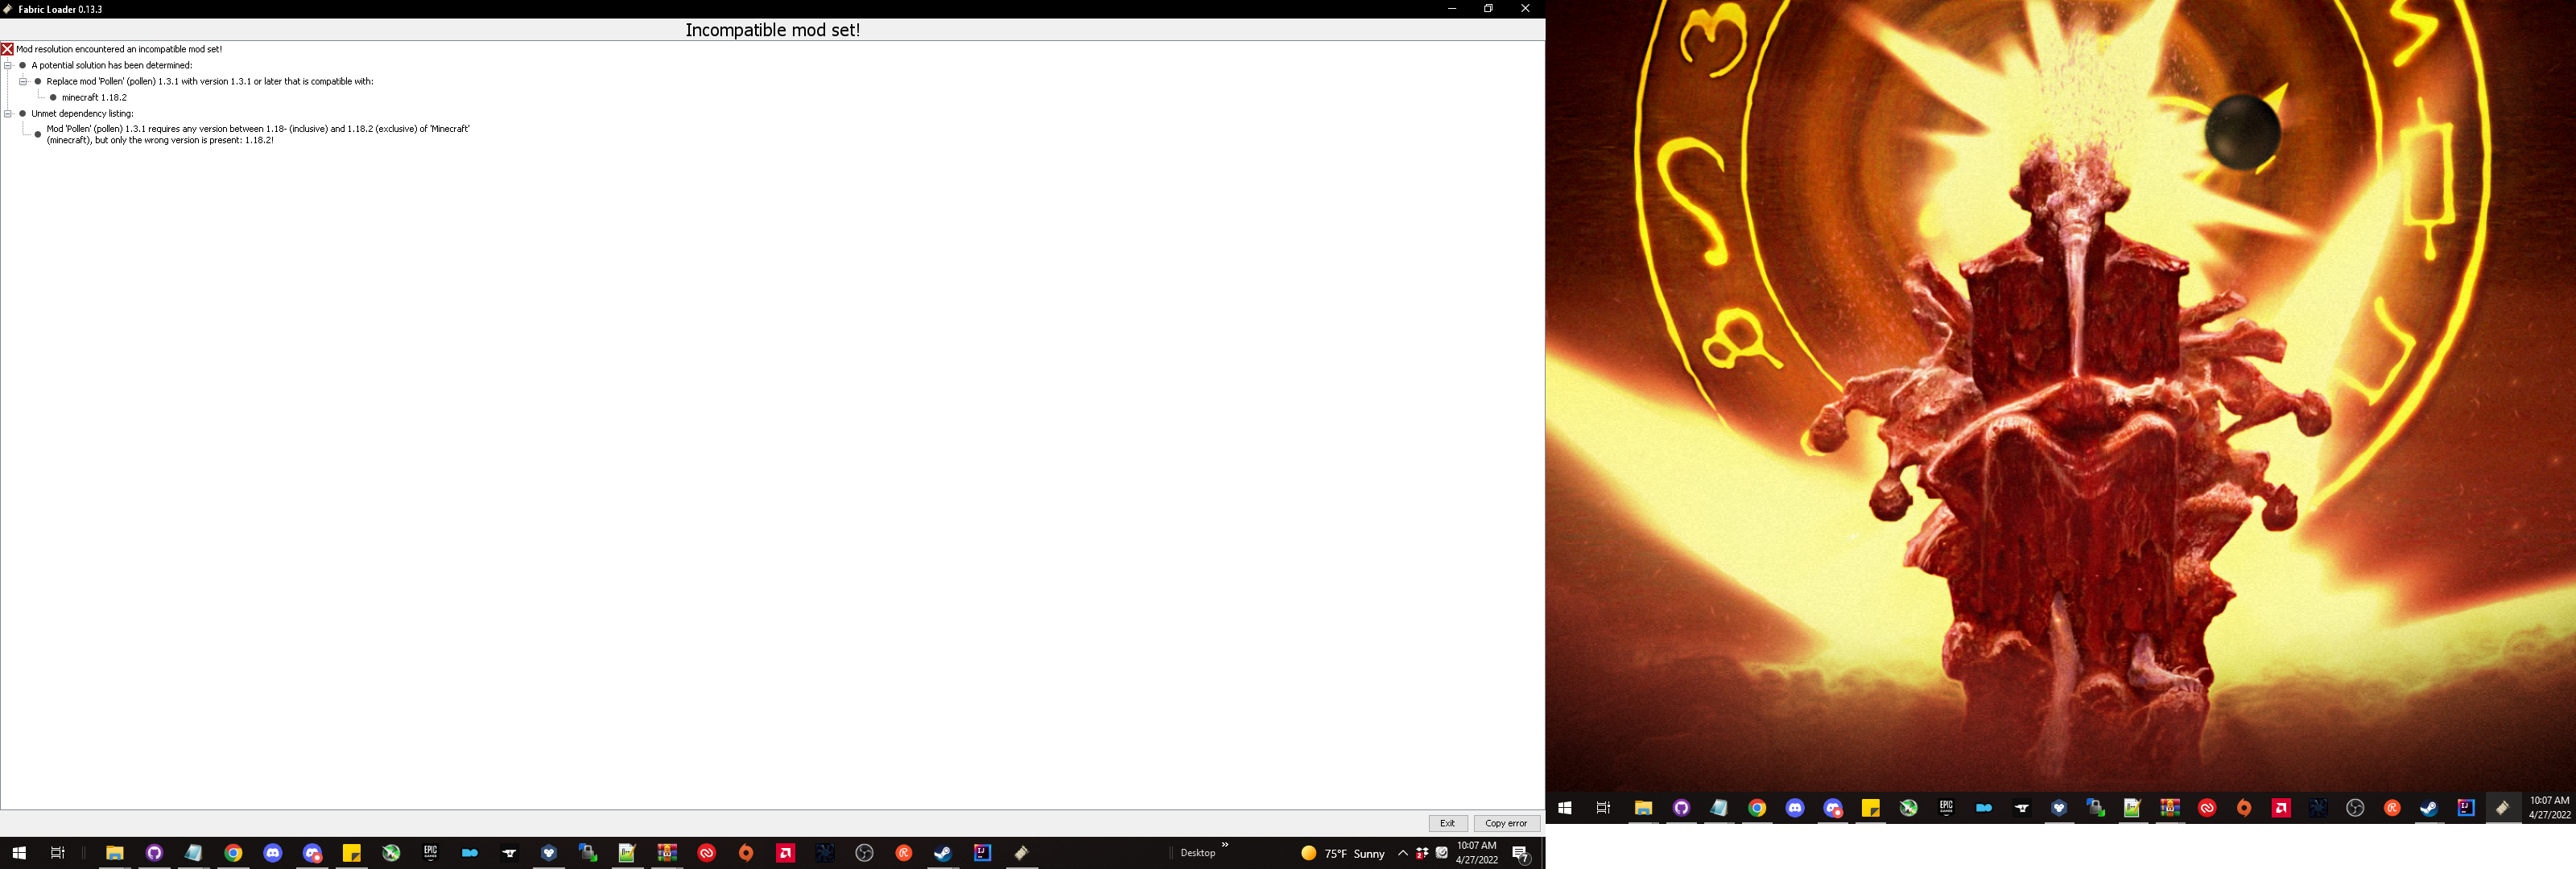Open Epic Games Launcher under Fabric window
Viewport: 2576px width, 869px height.
tap(431, 853)
